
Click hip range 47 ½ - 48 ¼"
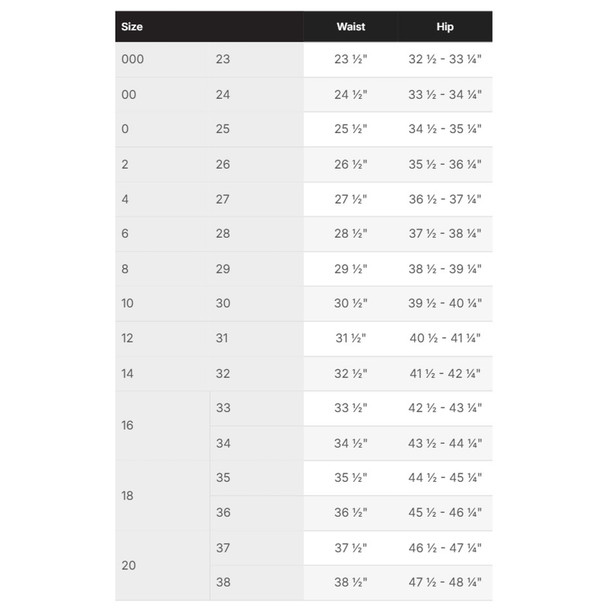pos(445,582)
